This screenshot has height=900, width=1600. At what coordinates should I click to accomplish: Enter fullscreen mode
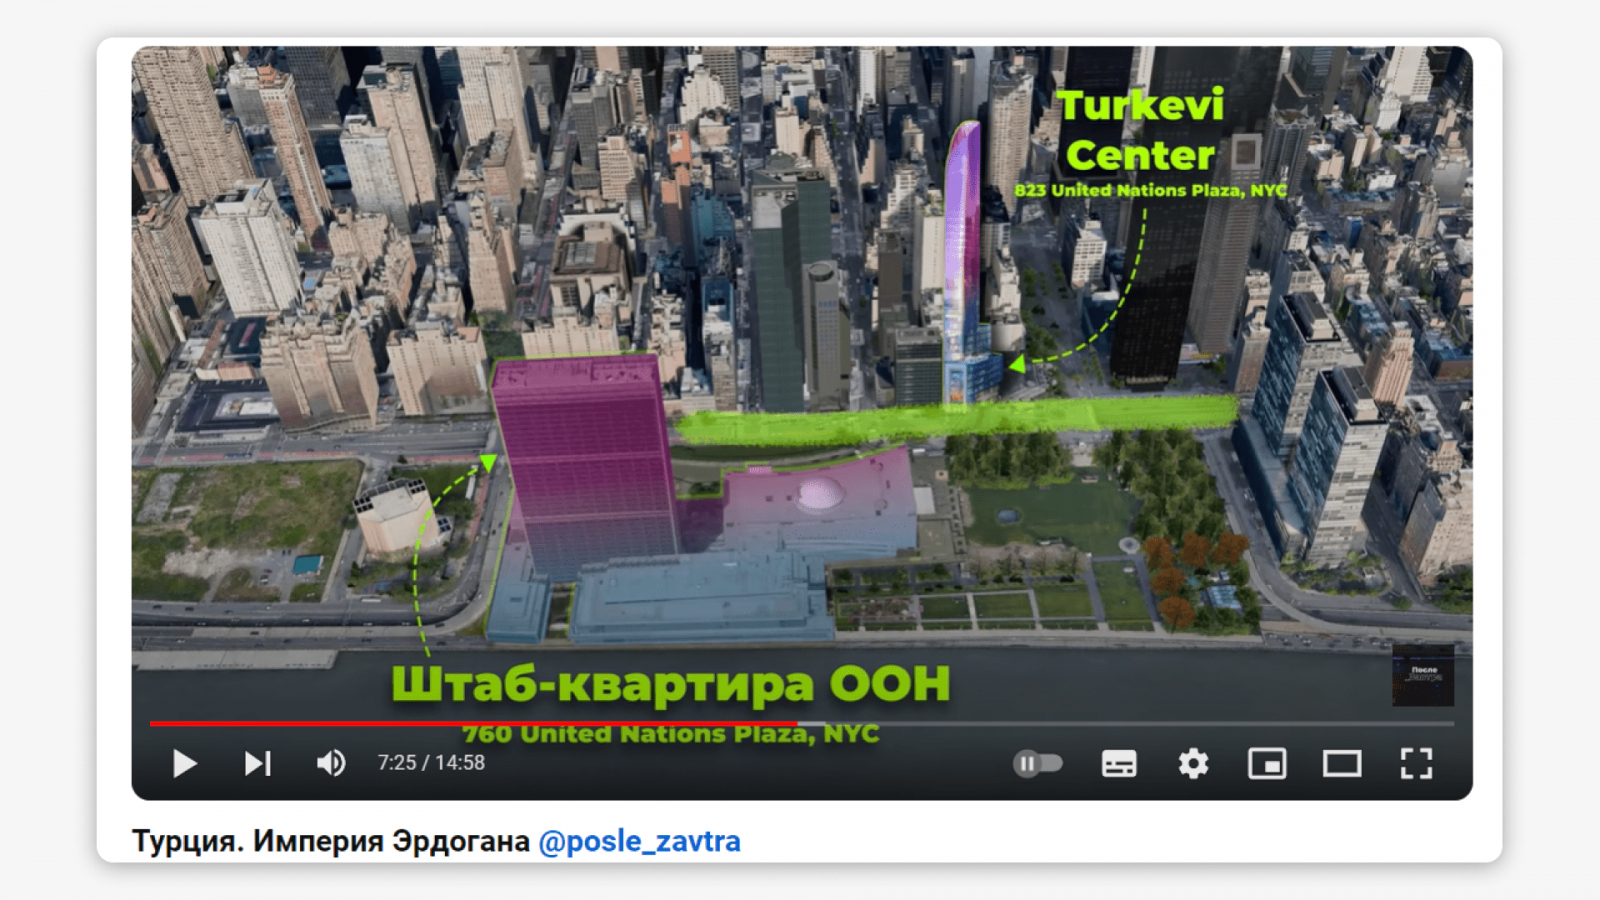click(x=1416, y=764)
